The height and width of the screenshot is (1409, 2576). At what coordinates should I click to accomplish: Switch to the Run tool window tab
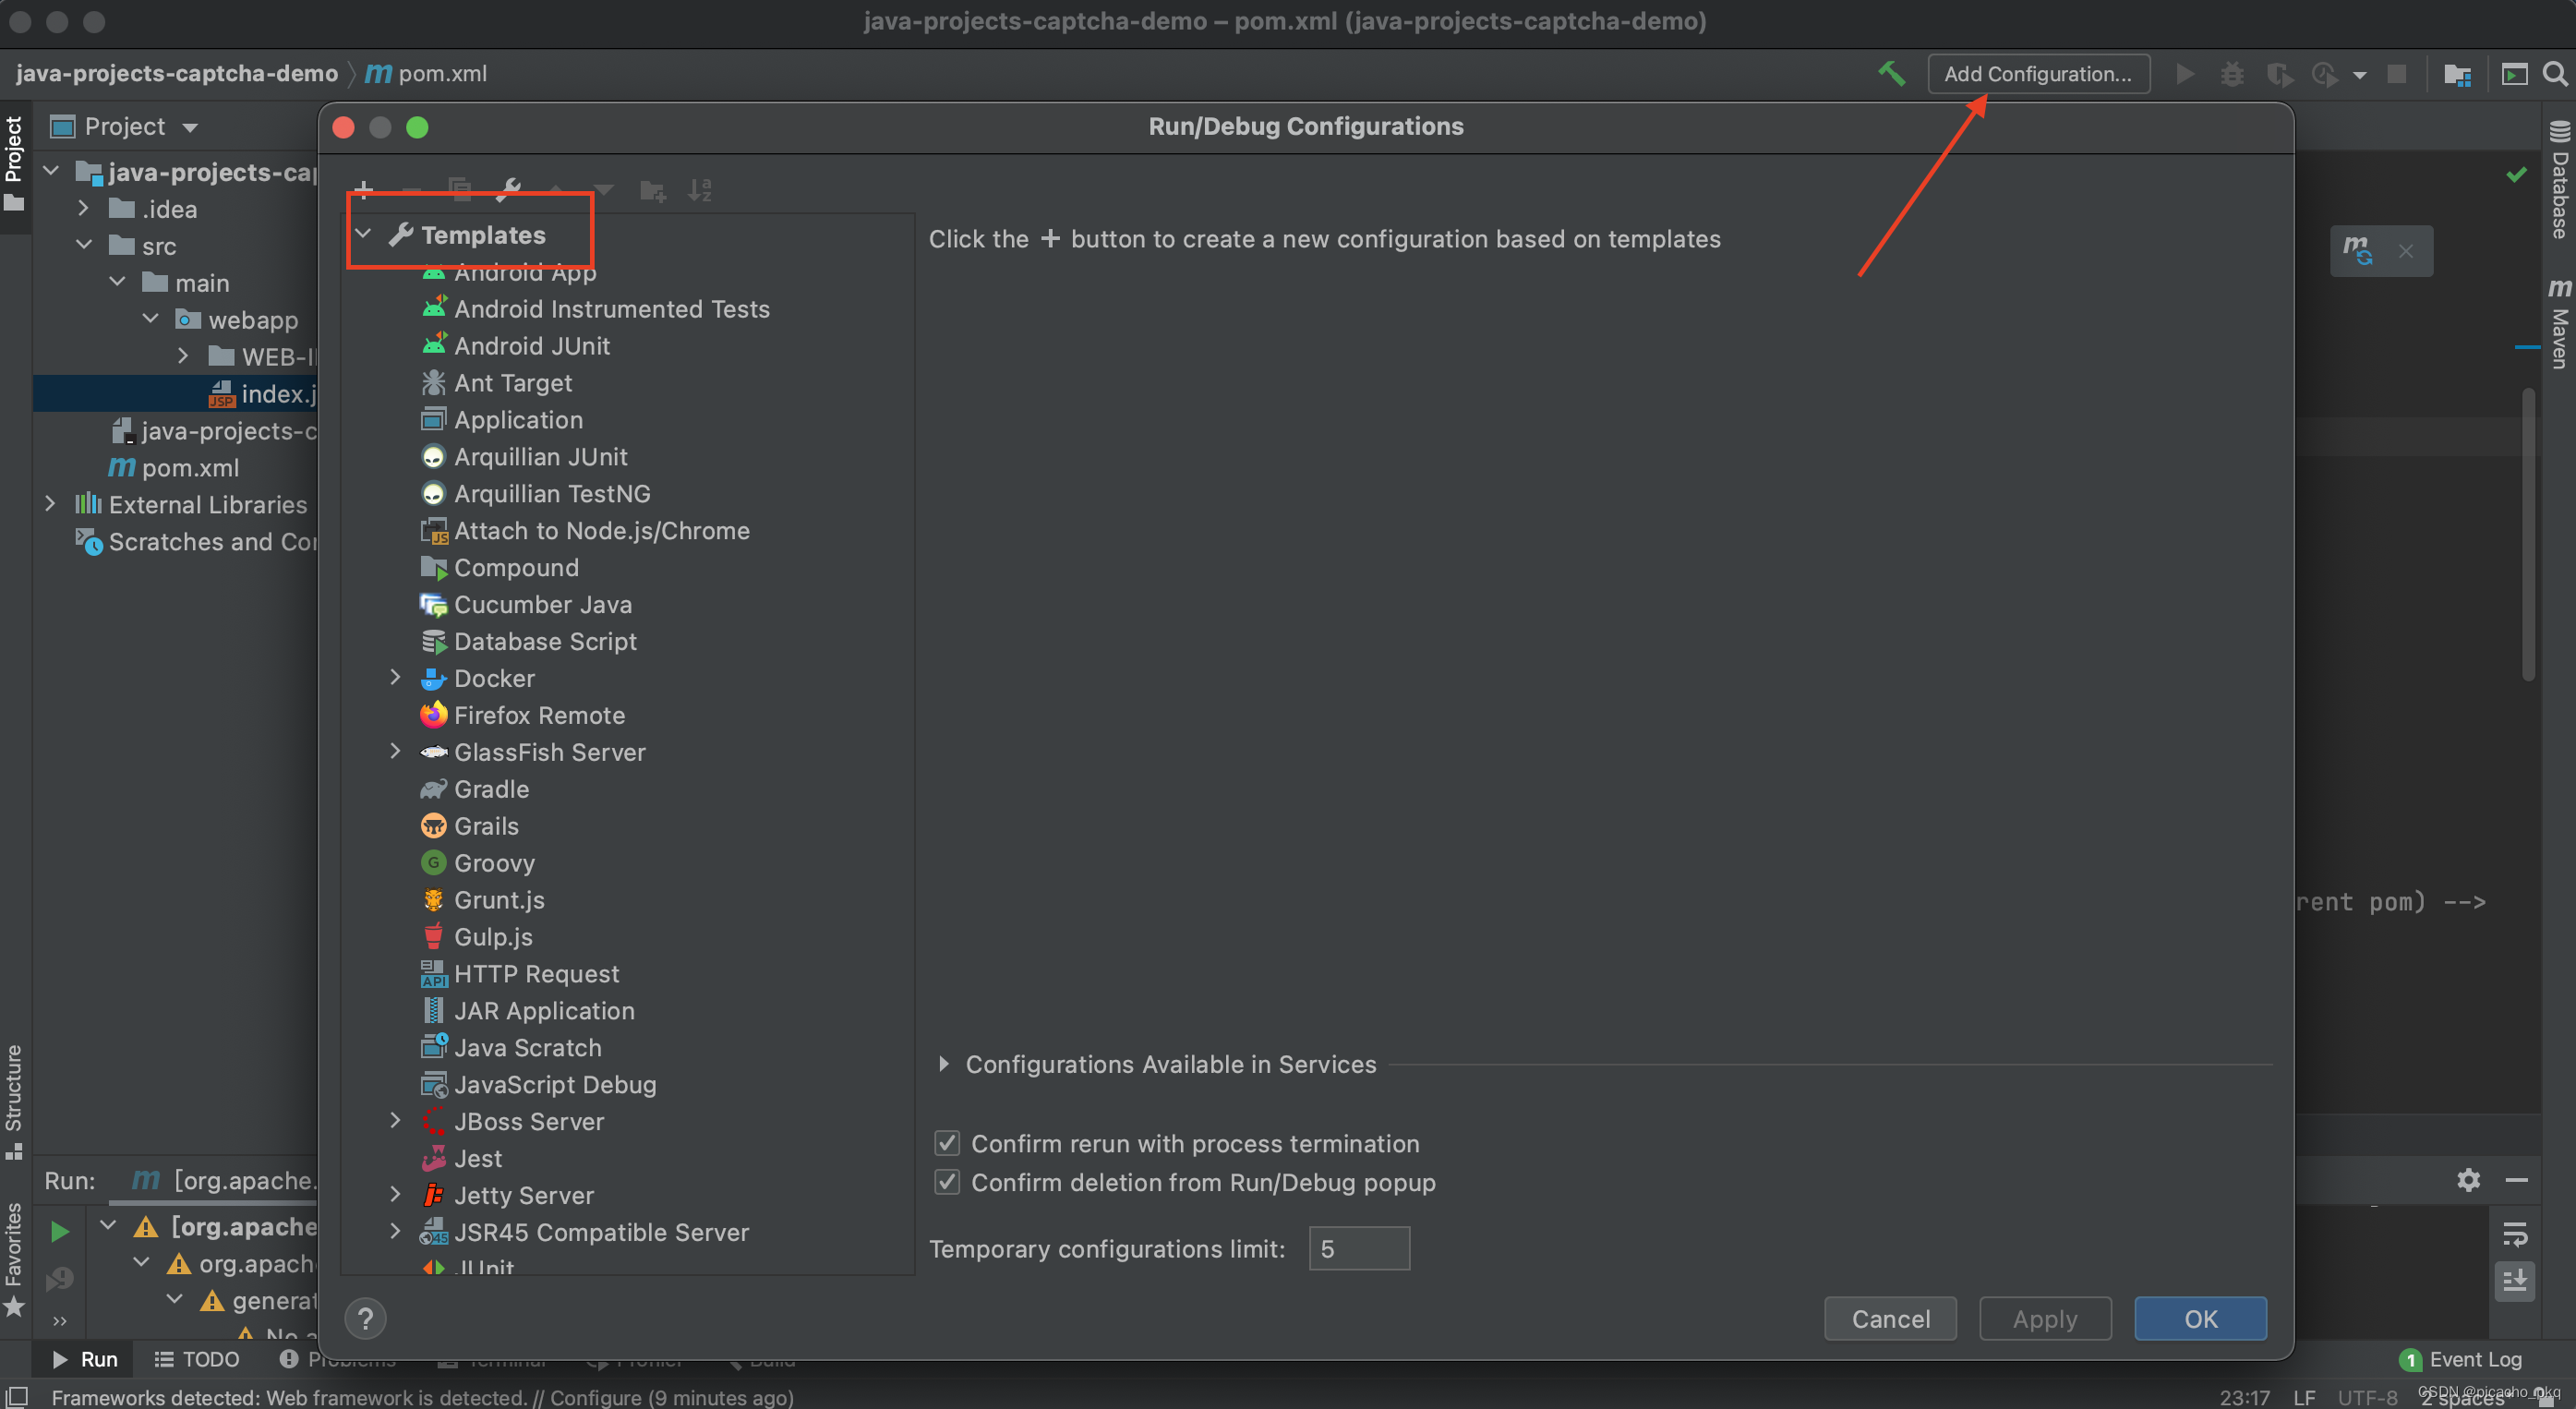click(86, 1359)
